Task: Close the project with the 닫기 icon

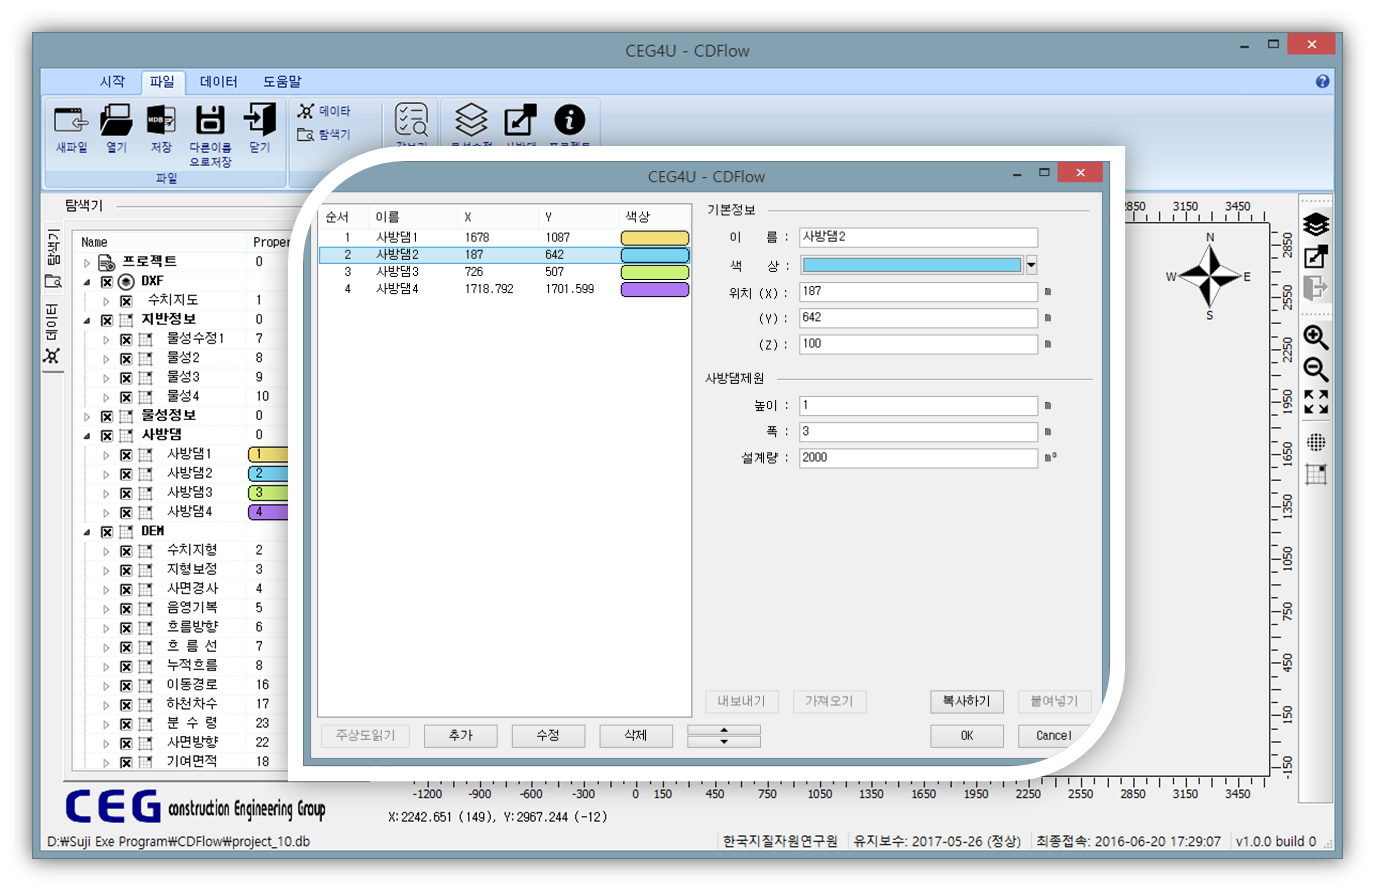Action: 259,120
